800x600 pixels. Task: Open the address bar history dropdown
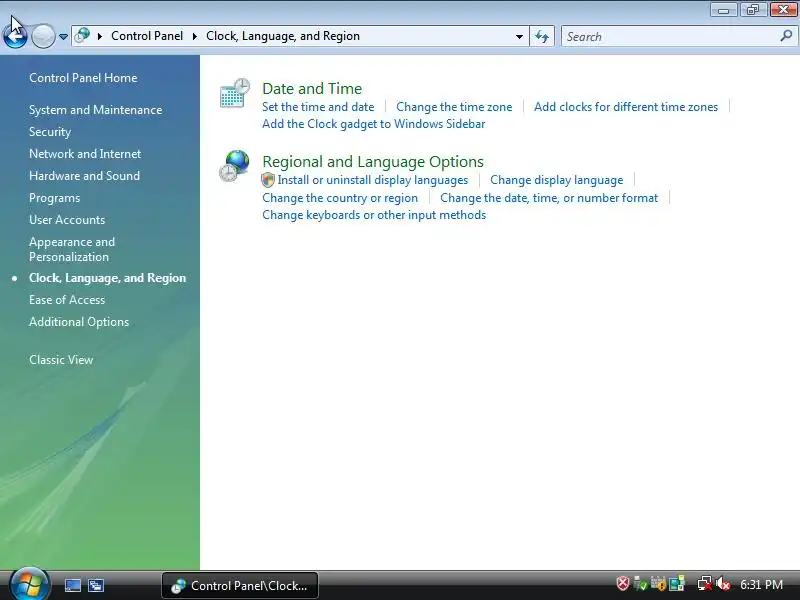[519, 37]
